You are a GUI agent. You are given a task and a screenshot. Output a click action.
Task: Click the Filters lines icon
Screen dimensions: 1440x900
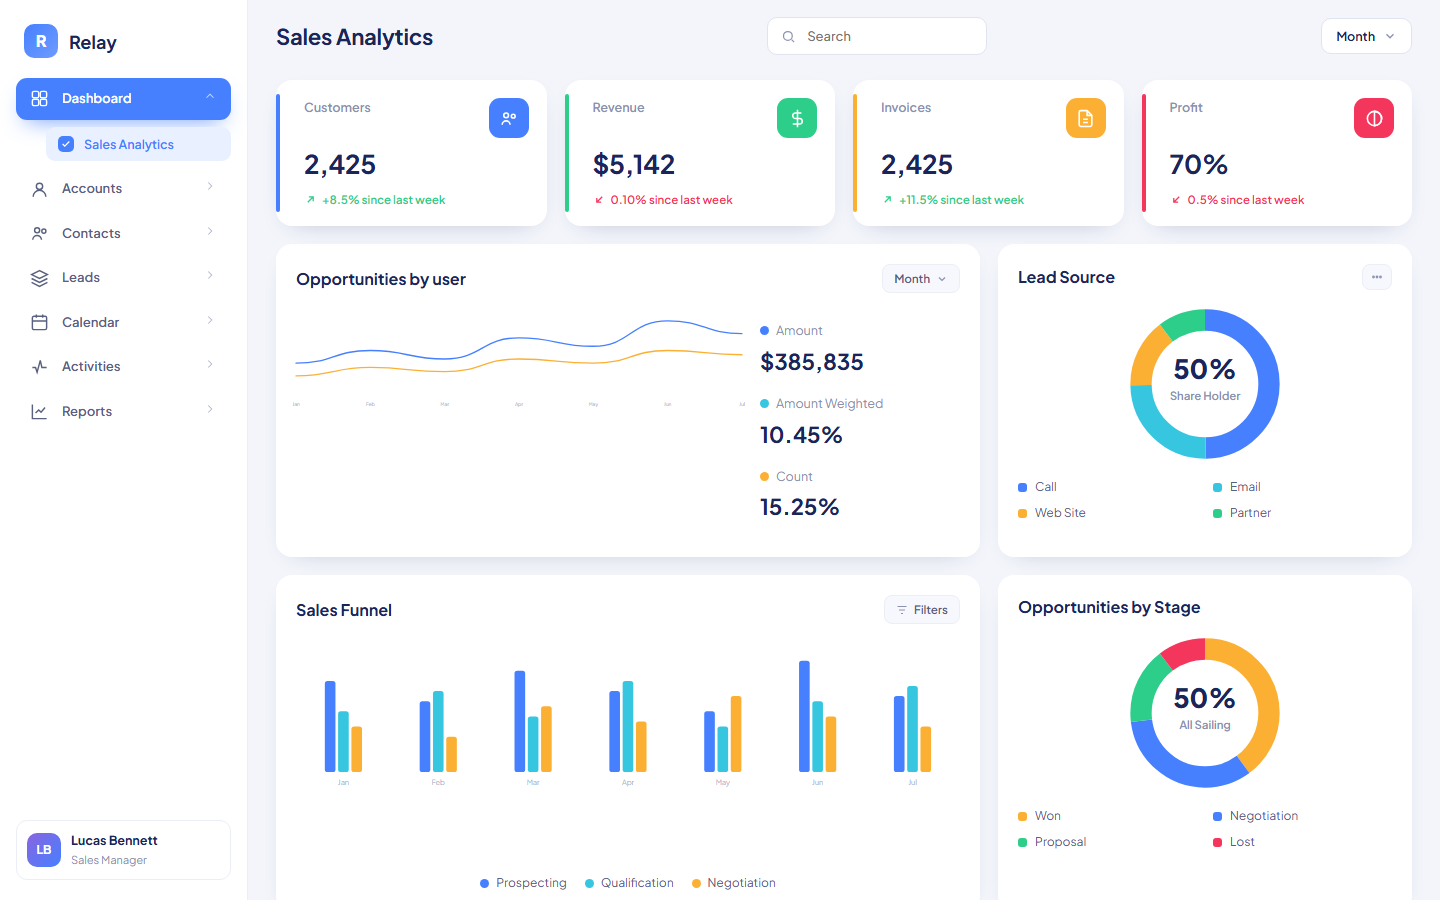(x=902, y=610)
